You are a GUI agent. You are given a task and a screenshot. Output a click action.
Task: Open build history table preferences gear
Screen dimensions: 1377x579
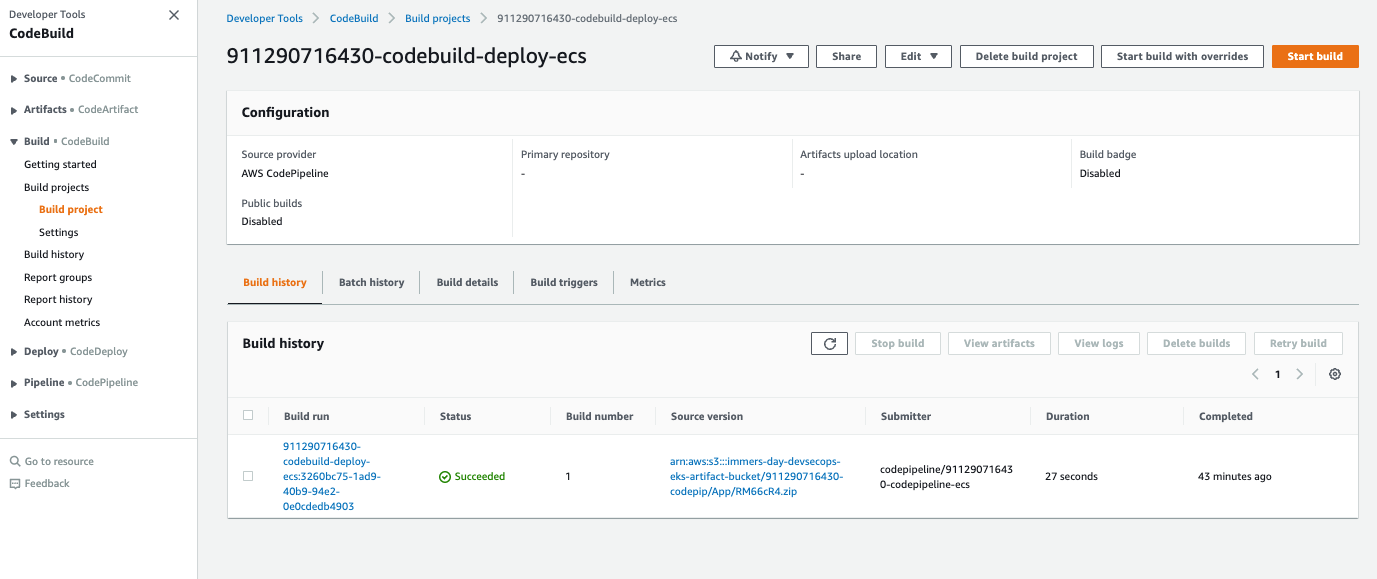[x=1334, y=374]
